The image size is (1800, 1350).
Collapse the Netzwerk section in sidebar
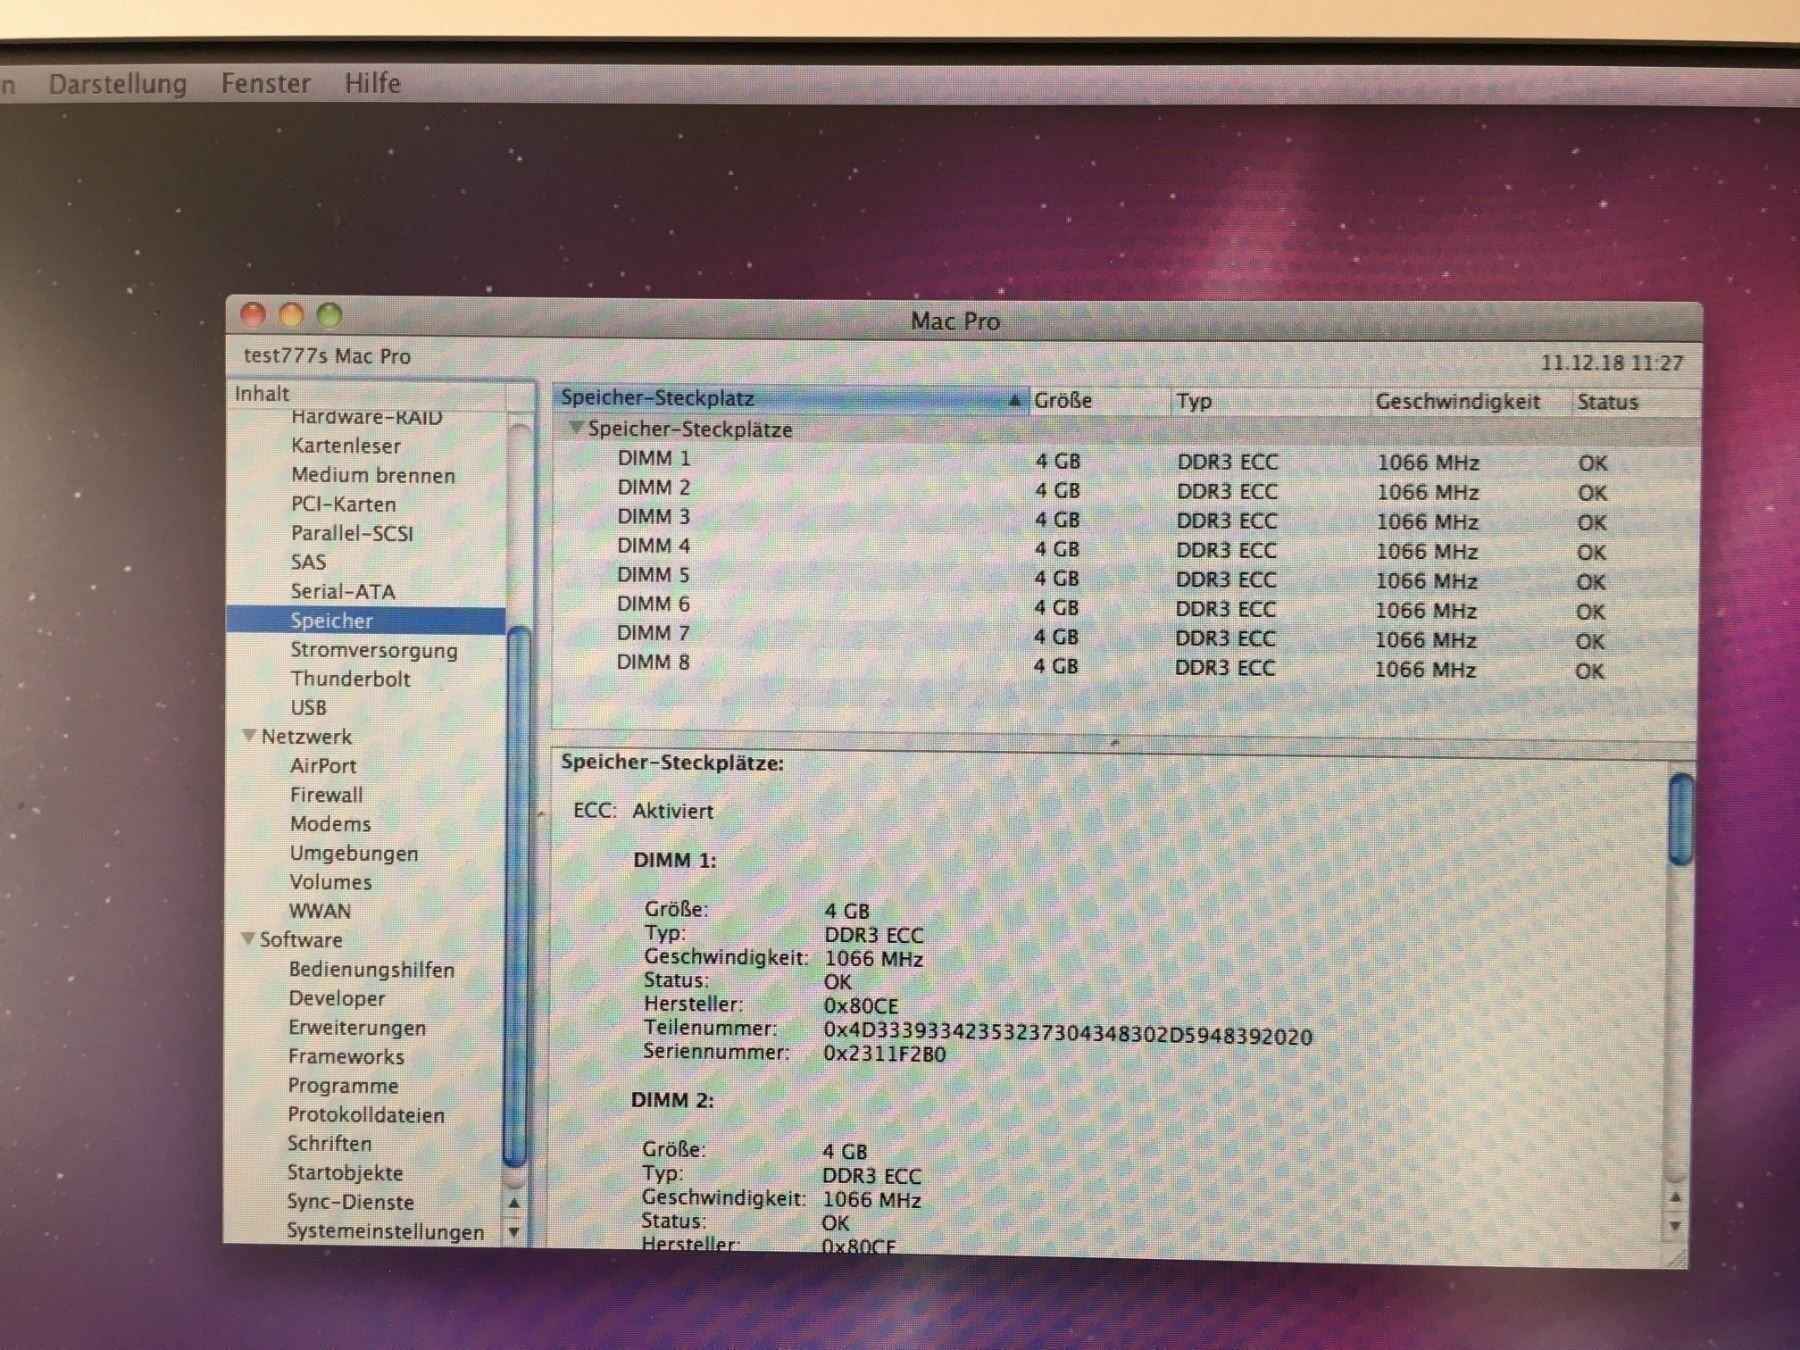(x=249, y=735)
